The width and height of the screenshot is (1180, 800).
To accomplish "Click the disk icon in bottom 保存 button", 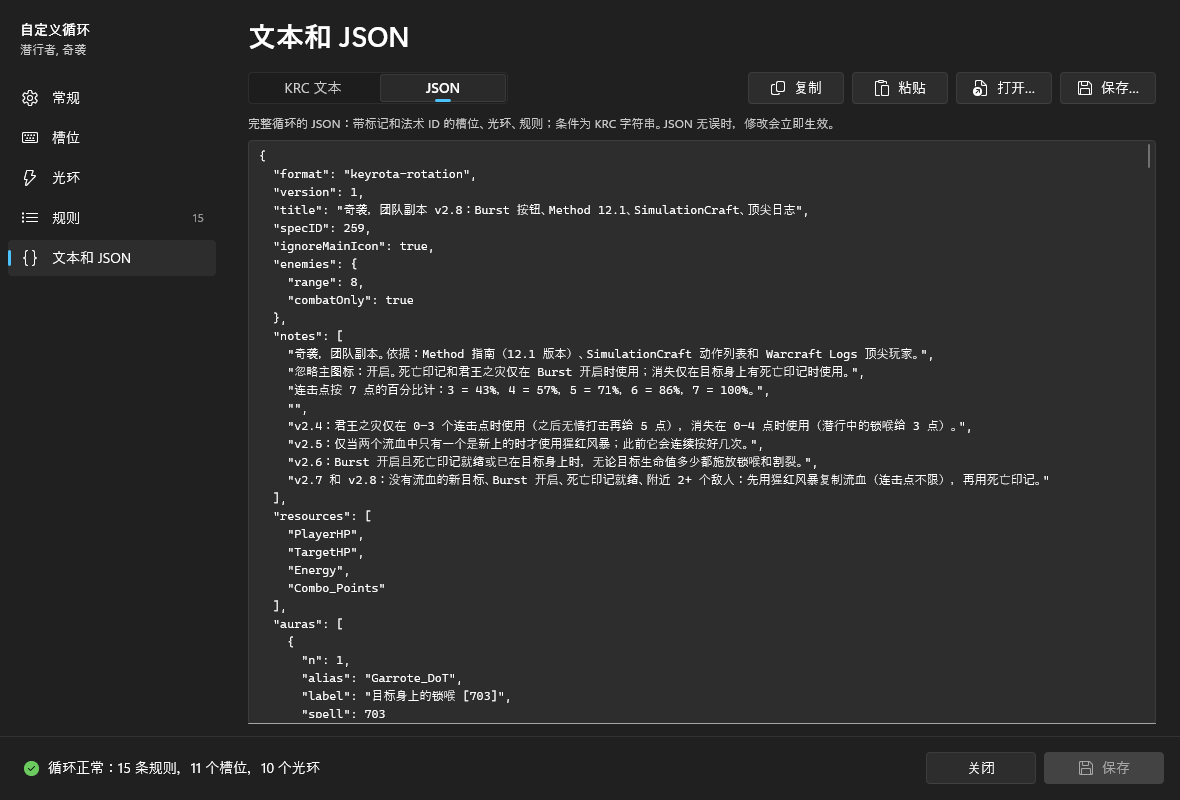I will click(1086, 768).
